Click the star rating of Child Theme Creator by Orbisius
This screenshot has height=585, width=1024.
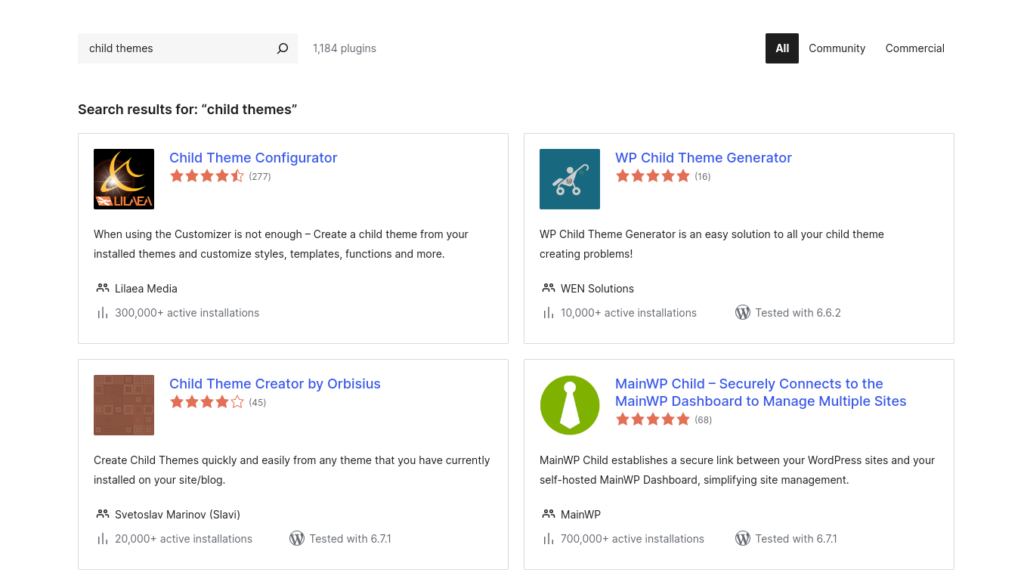[x=207, y=402]
